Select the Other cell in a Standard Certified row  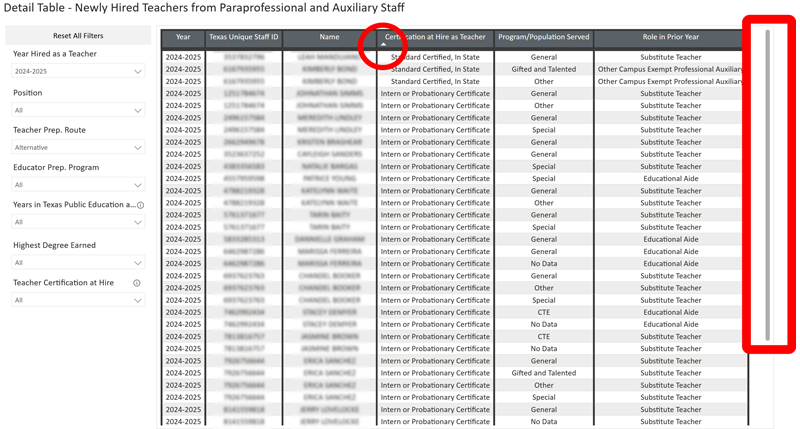tap(544, 82)
